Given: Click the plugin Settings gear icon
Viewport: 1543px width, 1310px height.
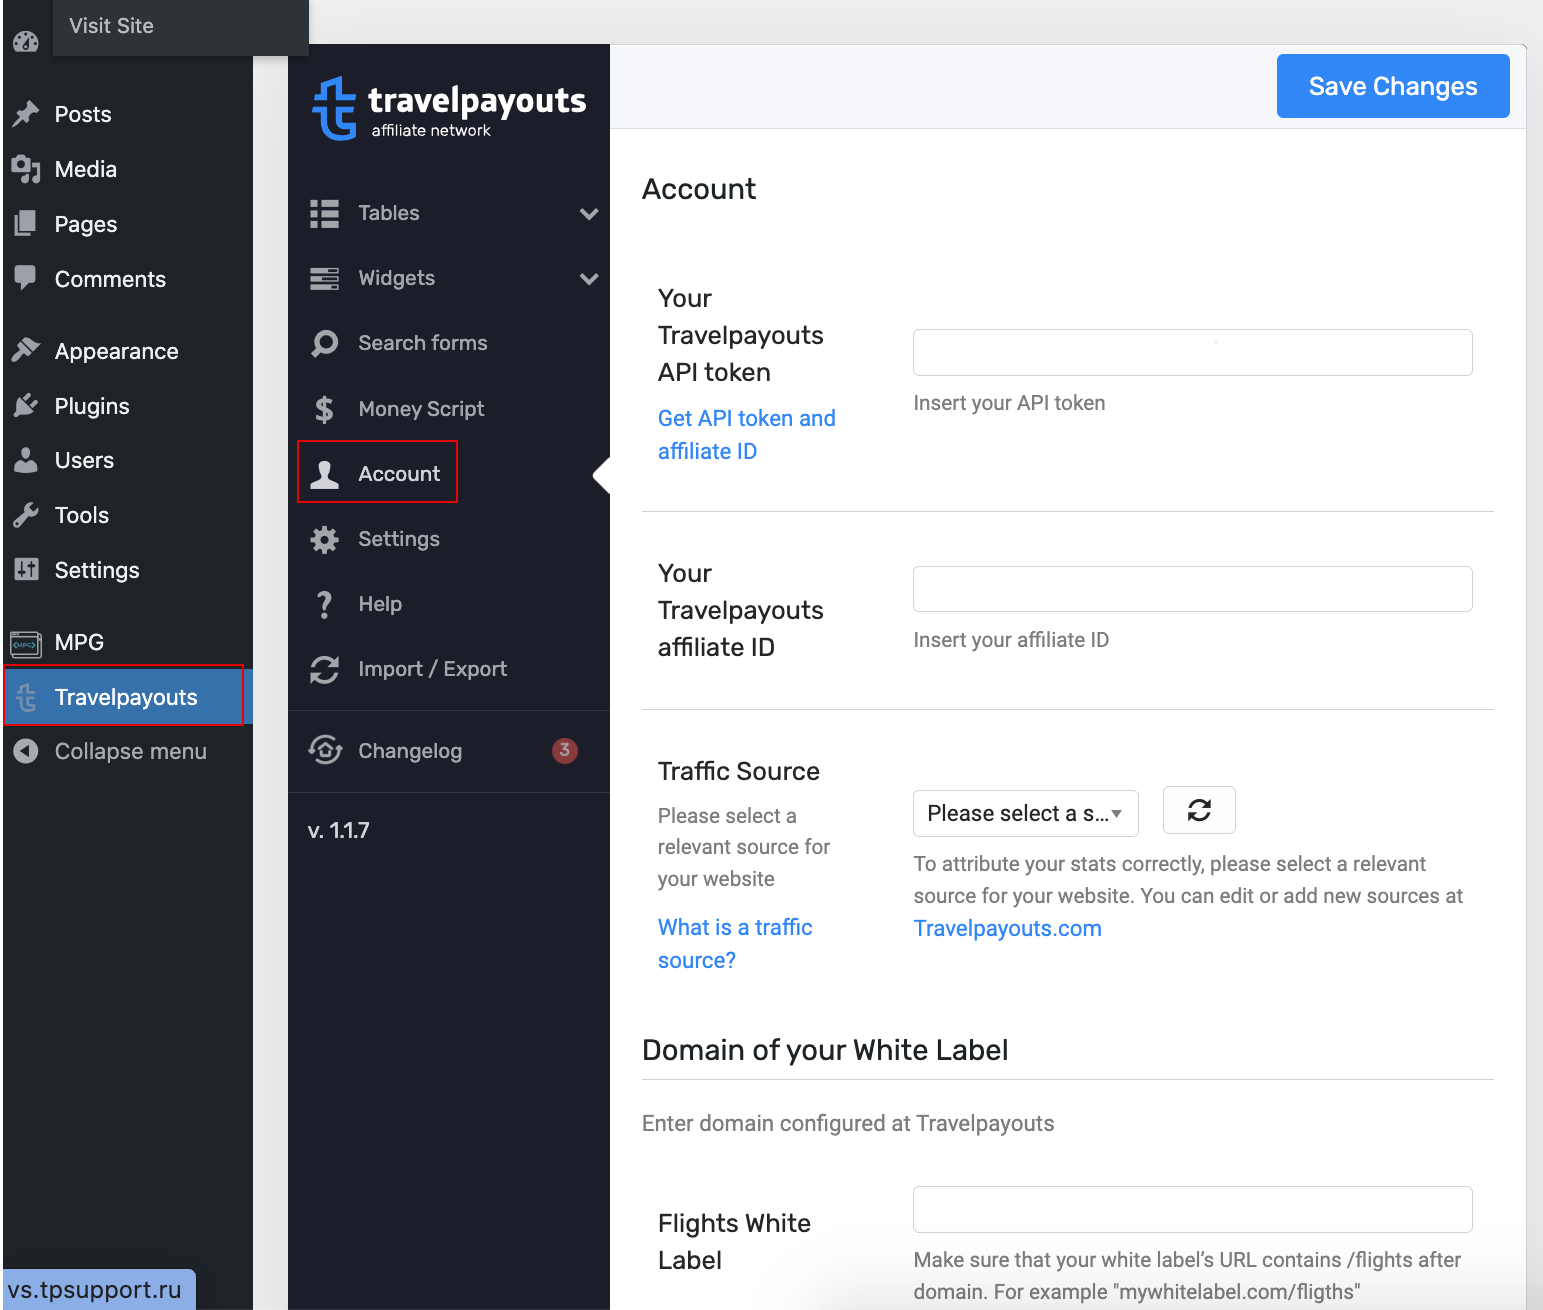Looking at the screenshot, I should click(x=324, y=539).
